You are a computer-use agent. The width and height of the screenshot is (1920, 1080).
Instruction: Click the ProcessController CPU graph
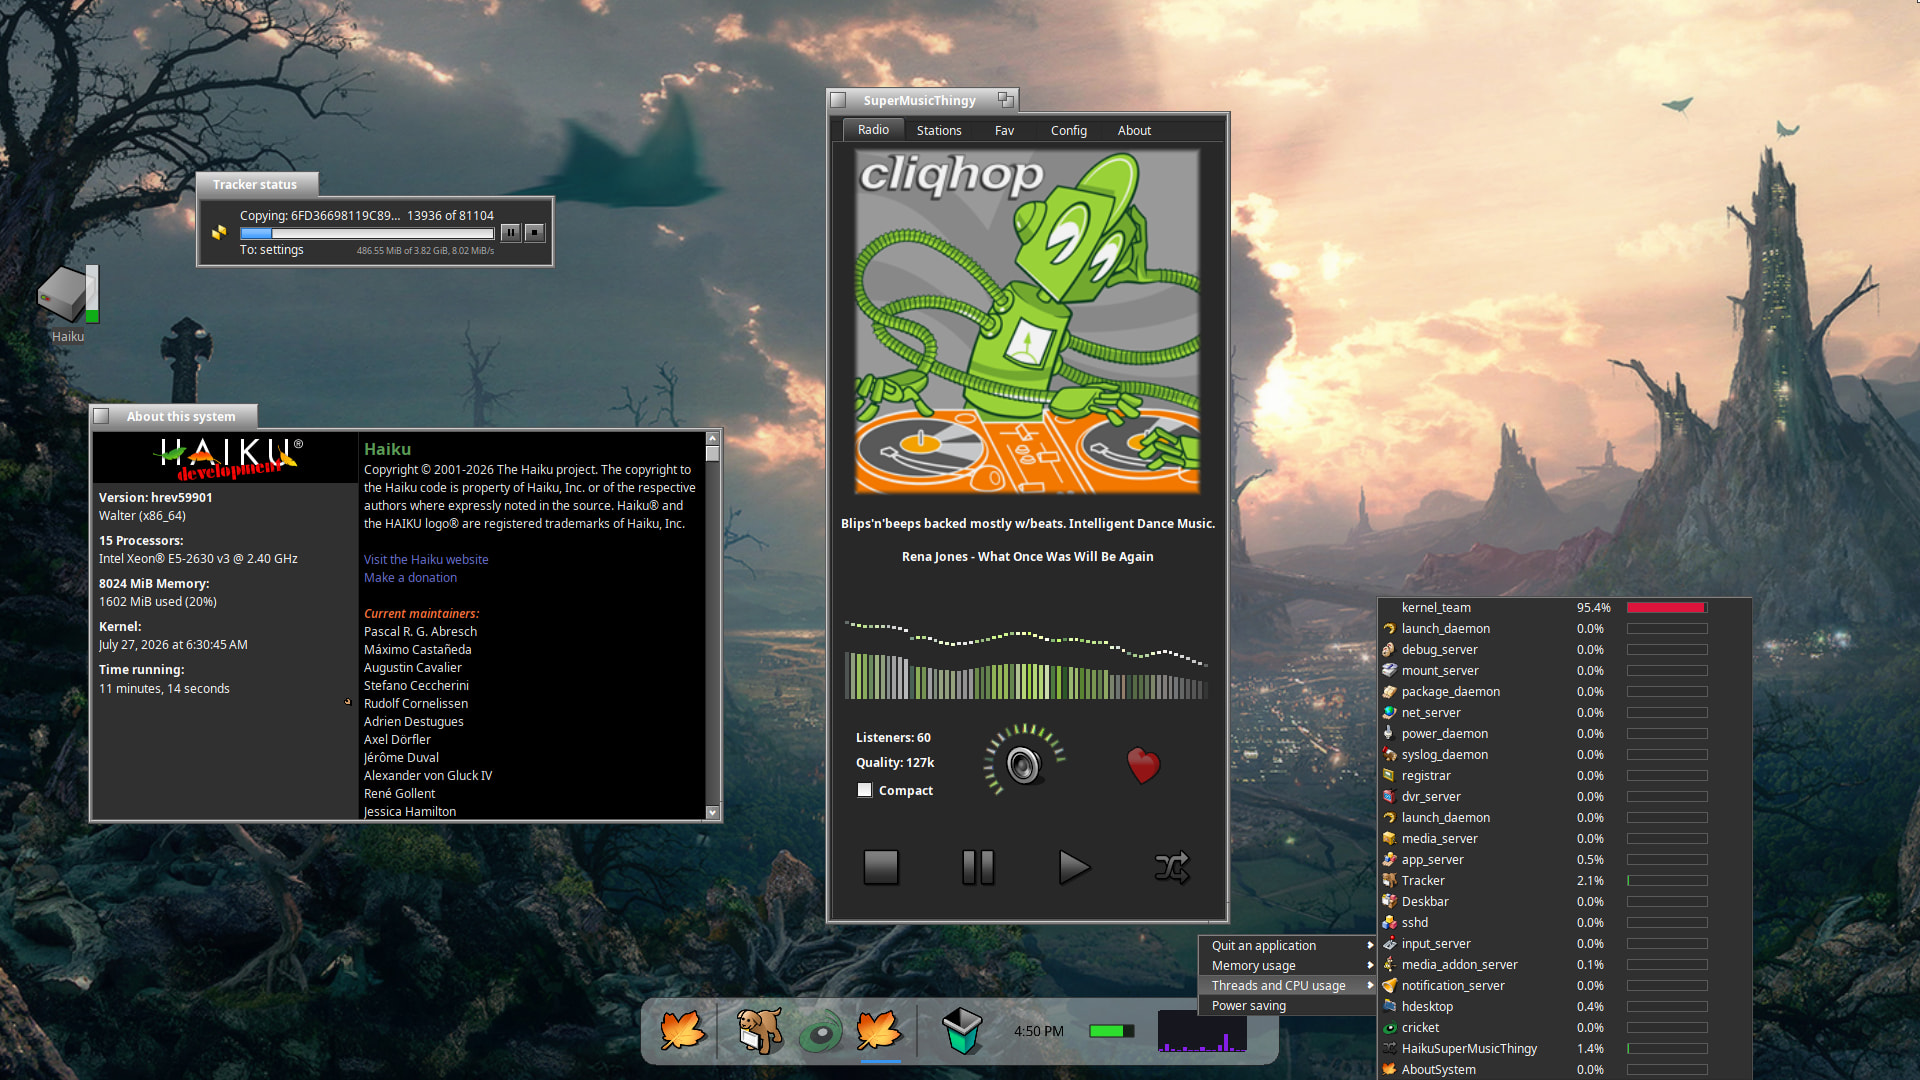pos(1202,1031)
